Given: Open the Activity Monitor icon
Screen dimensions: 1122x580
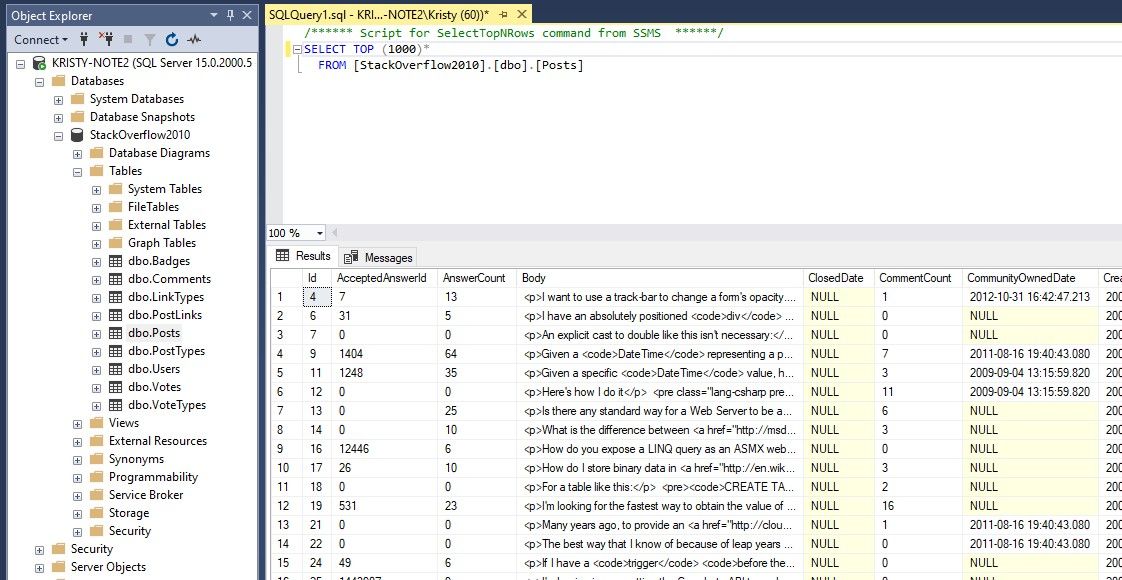Looking at the screenshot, I should point(194,40).
